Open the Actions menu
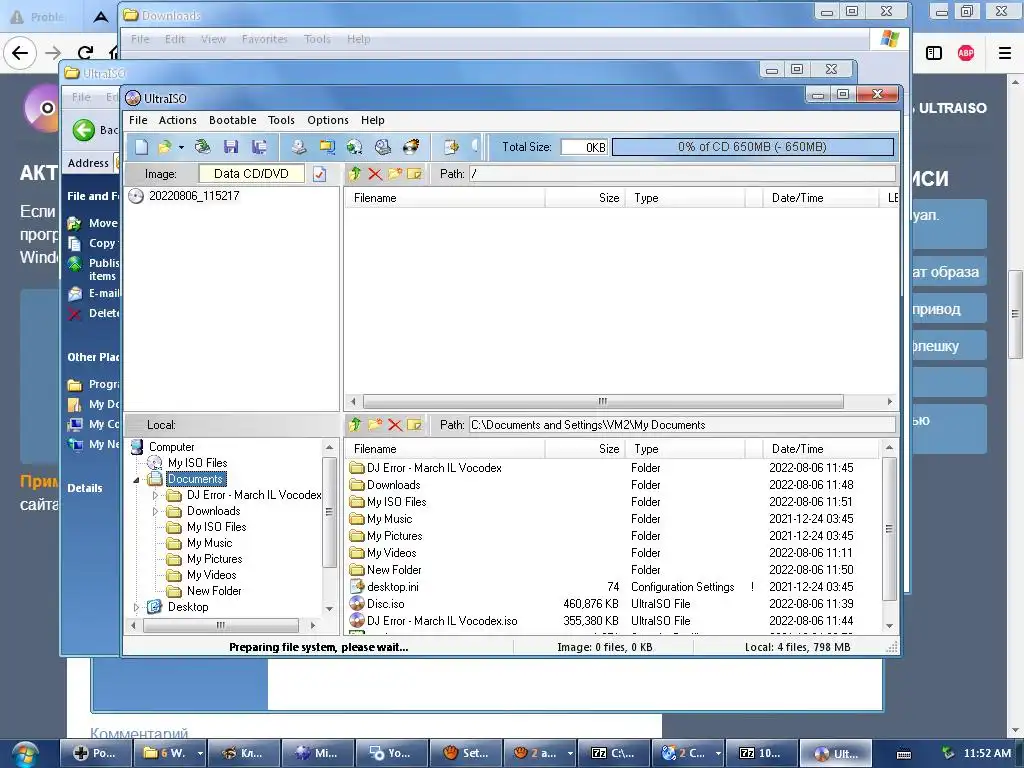Viewport: 1024px width, 768px height. [178, 120]
